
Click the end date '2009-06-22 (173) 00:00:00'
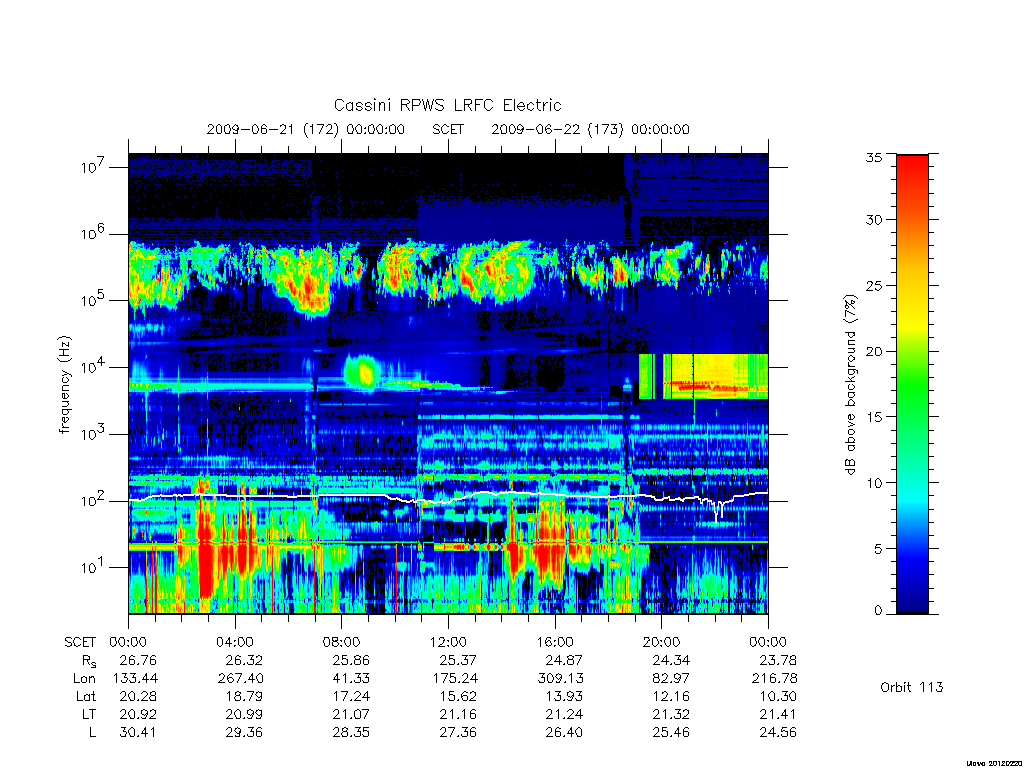point(590,129)
